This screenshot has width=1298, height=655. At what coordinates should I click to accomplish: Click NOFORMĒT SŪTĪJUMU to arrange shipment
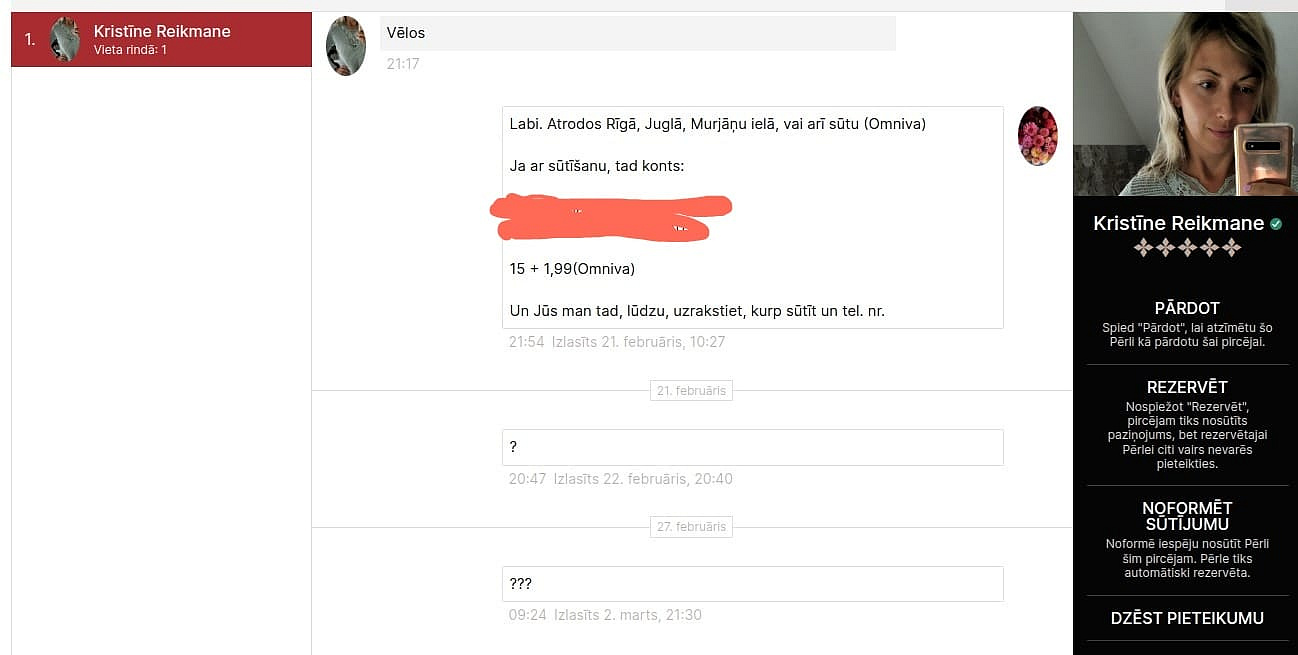[1187, 516]
